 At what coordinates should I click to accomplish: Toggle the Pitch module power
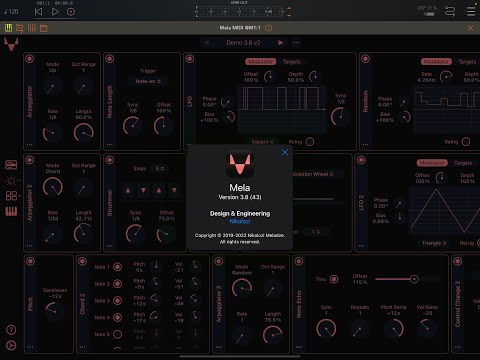30,261
